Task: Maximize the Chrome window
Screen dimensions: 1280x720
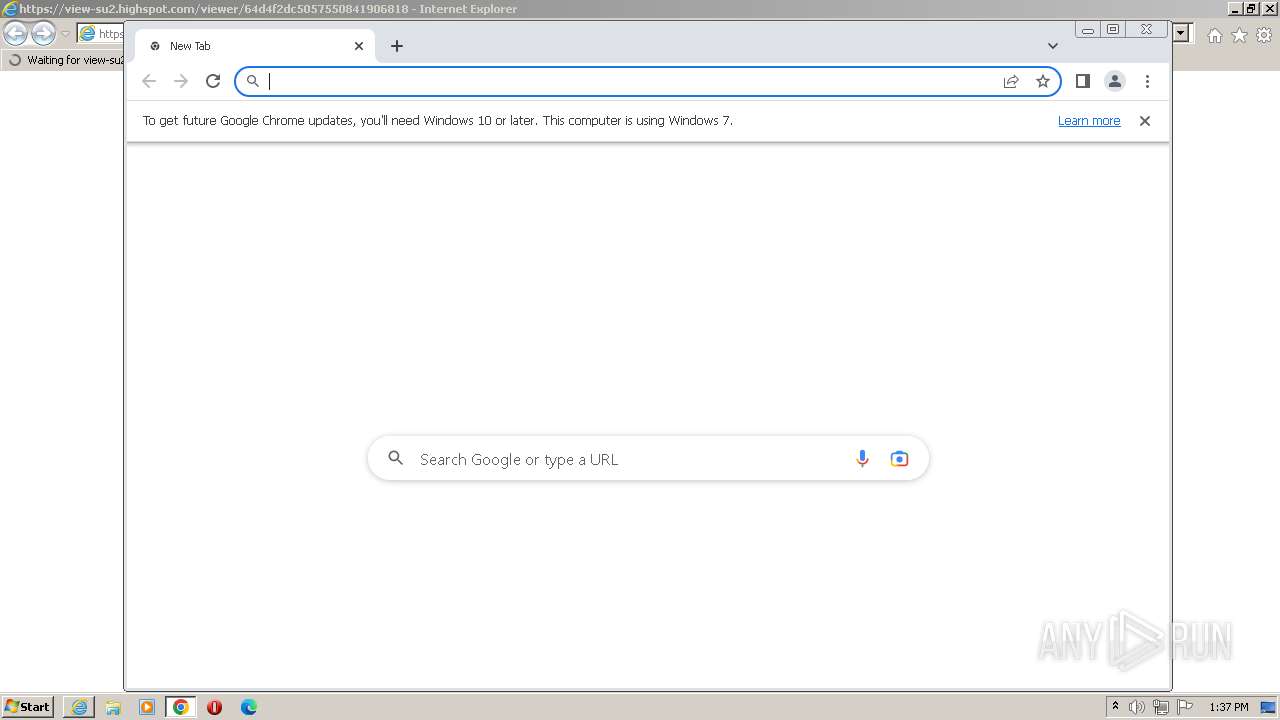Action: click(1113, 30)
